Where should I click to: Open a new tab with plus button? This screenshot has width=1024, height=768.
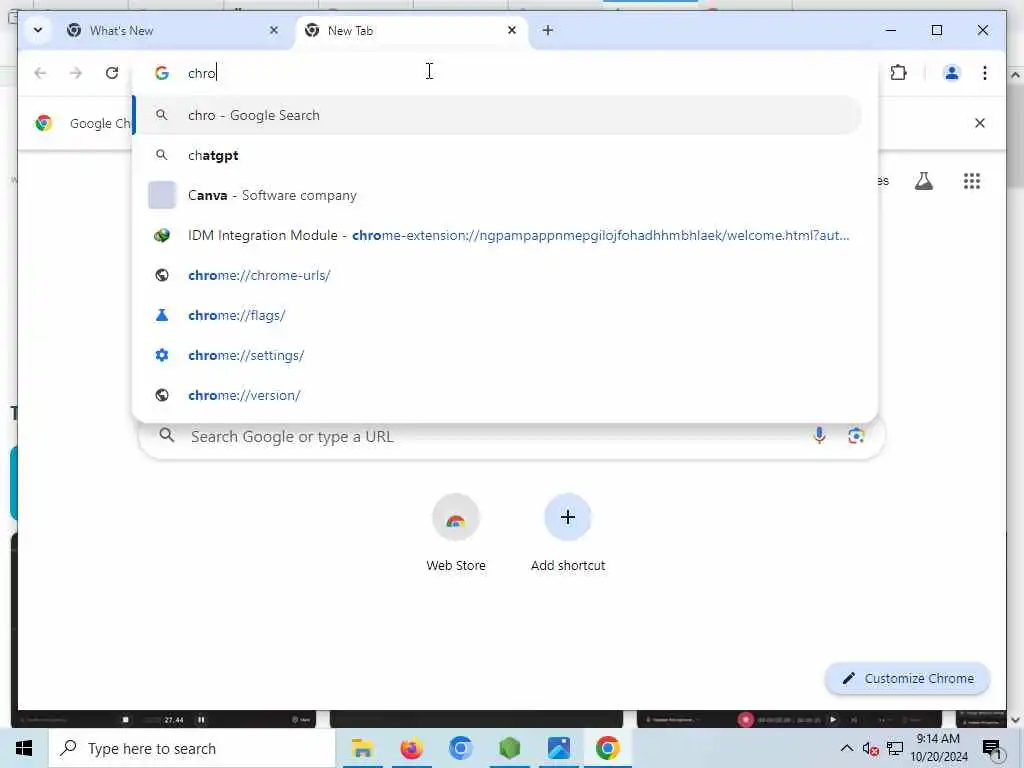point(548,30)
